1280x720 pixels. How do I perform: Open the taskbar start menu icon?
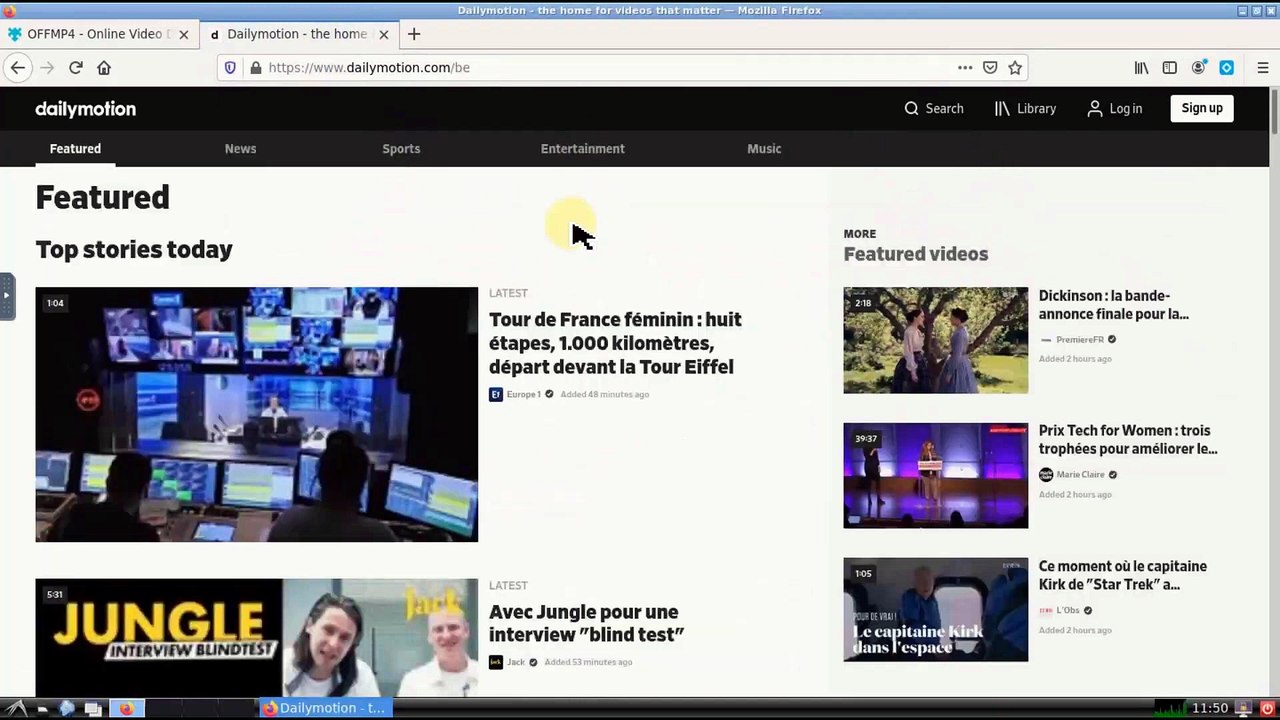pyautogui.click(x=17, y=708)
